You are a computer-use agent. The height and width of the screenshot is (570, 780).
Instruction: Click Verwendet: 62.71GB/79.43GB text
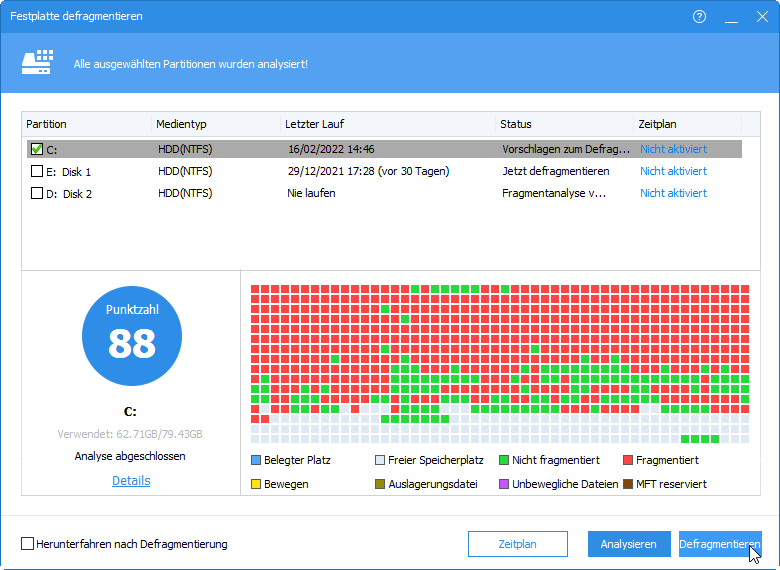tap(130, 434)
